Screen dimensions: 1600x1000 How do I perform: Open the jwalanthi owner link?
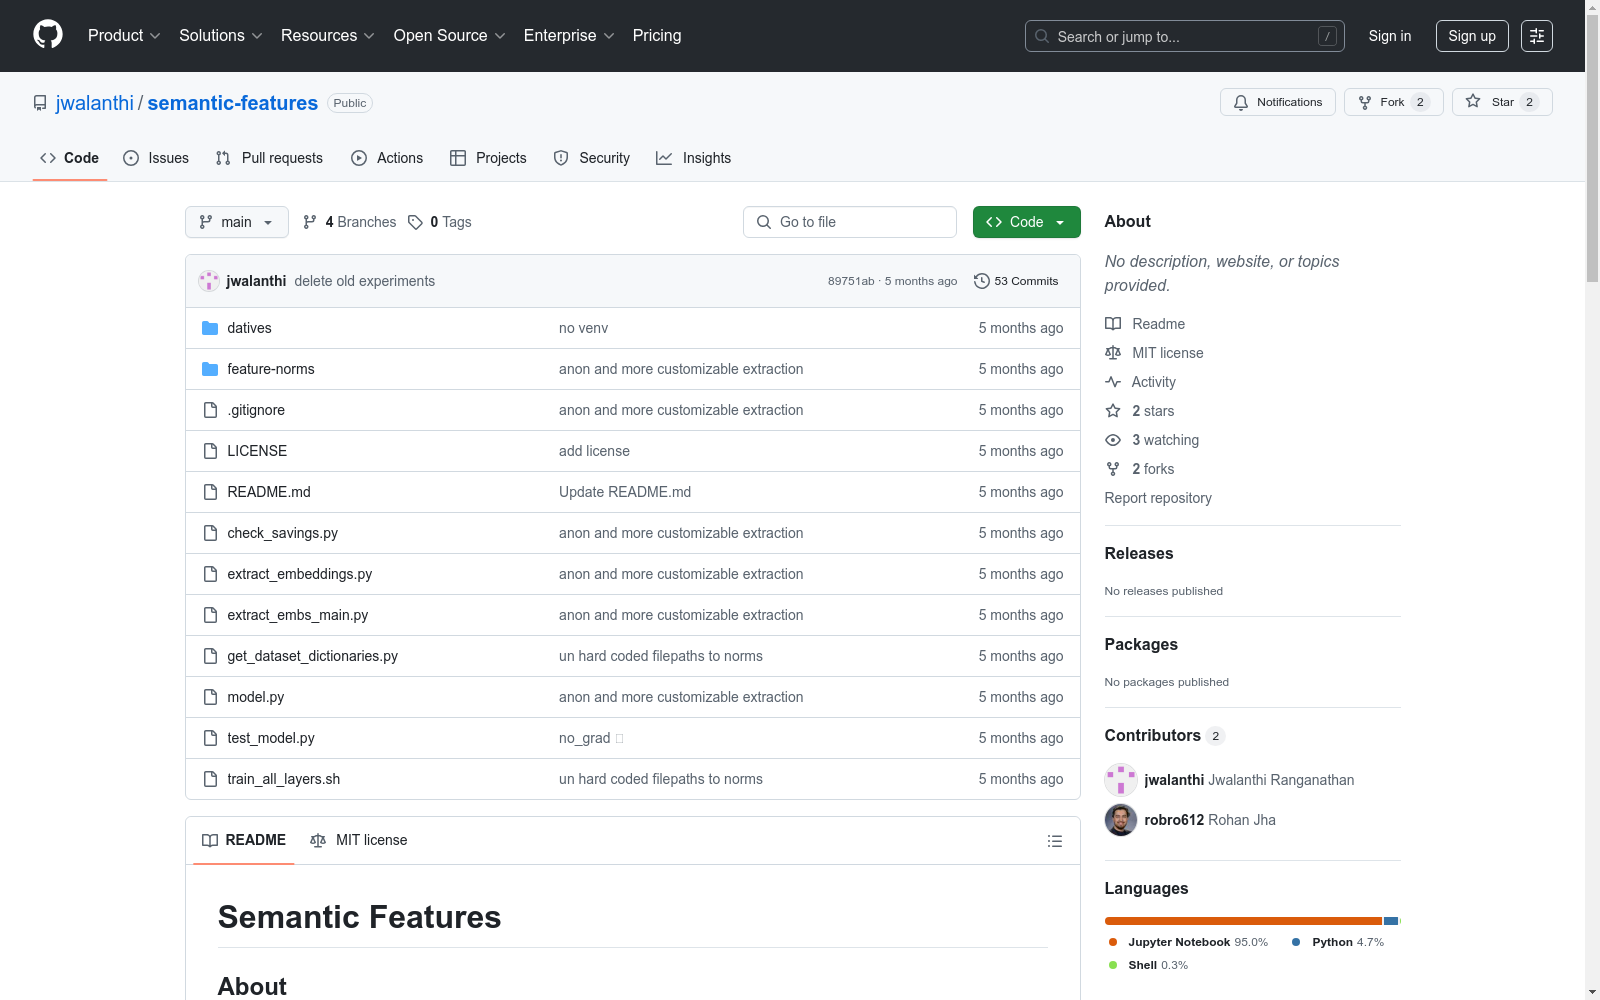click(x=95, y=103)
